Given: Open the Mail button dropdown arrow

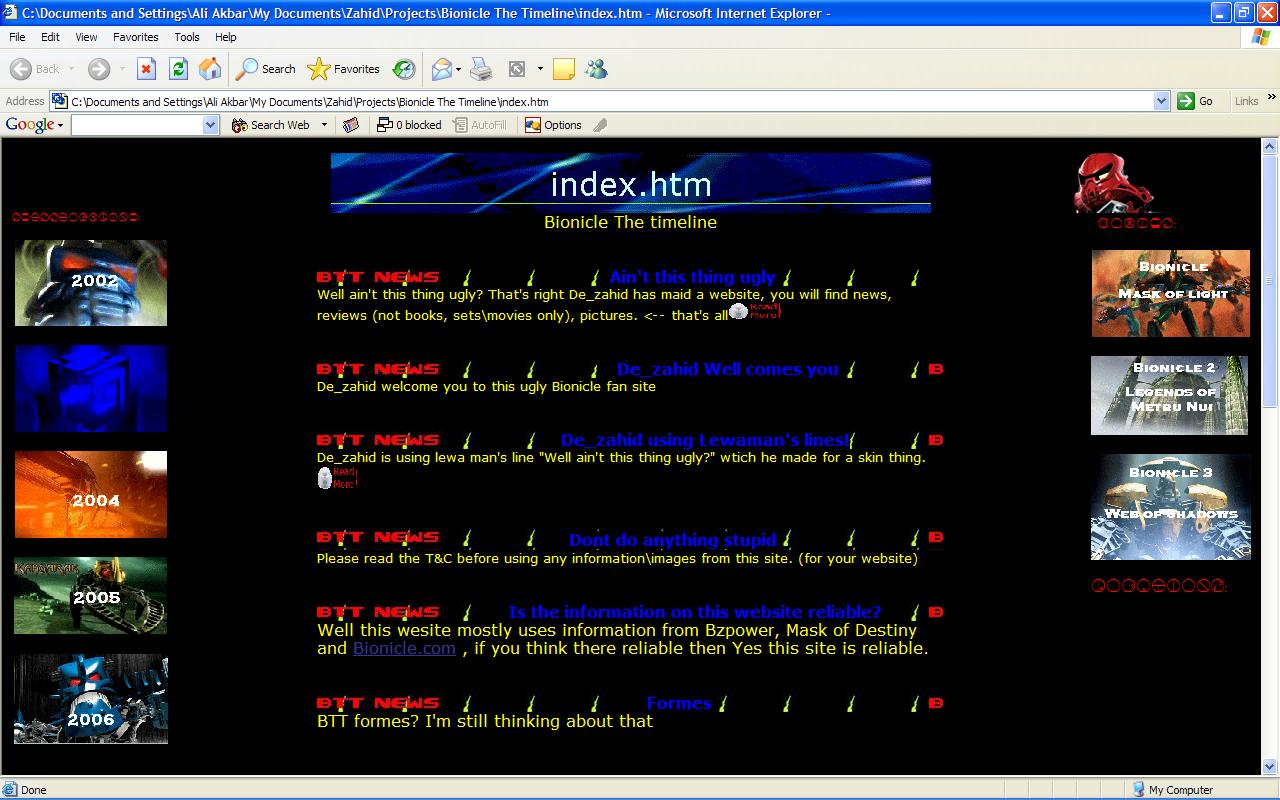Looking at the screenshot, I should [x=458, y=69].
